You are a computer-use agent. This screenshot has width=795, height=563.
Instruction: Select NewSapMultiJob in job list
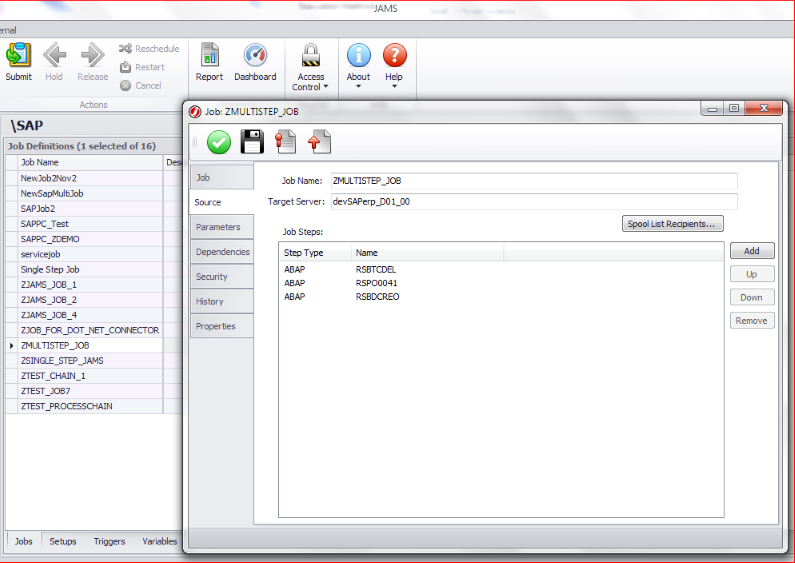[90, 193]
